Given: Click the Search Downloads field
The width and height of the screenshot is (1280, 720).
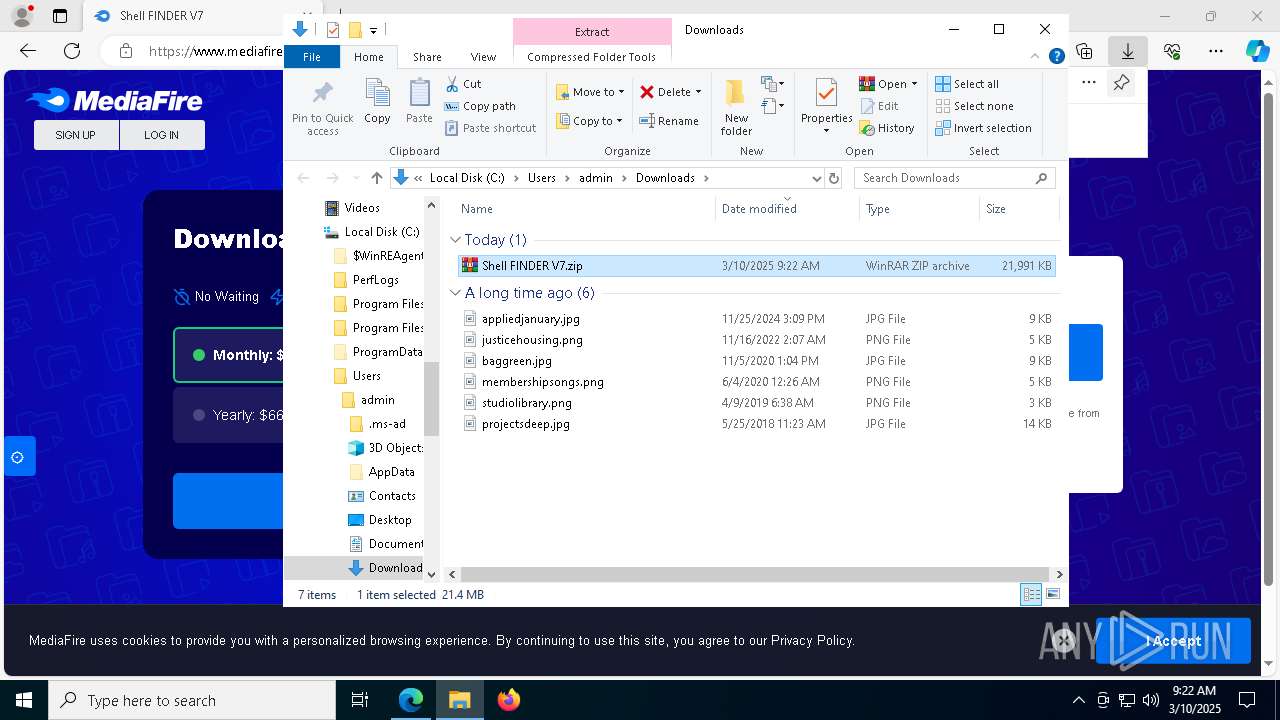Looking at the screenshot, I should (x=955, y=178).
